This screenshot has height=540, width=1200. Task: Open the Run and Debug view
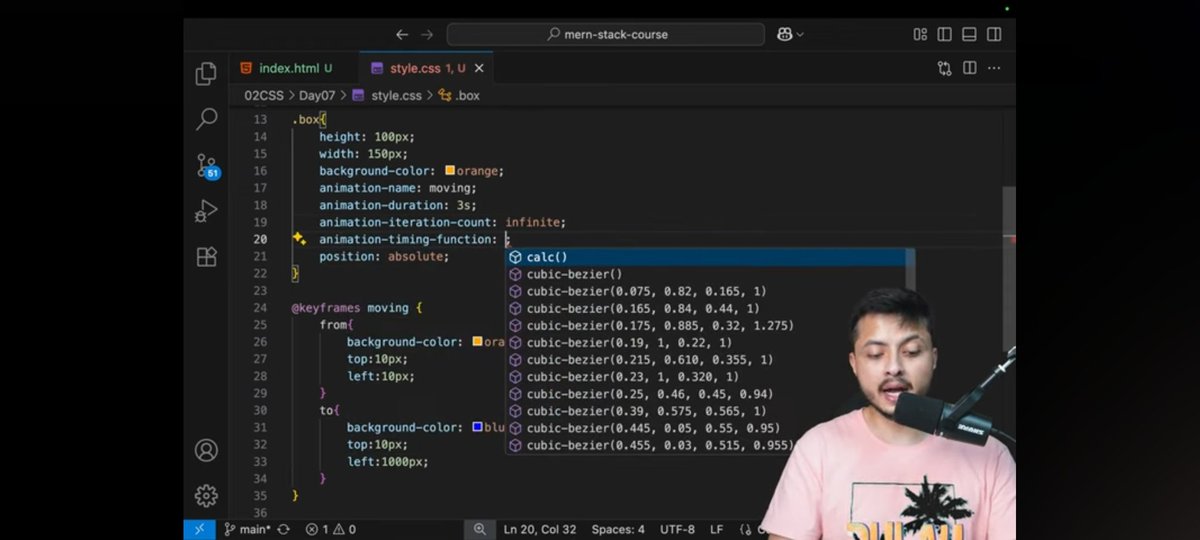pyautogui.click(x=206, y=211)
